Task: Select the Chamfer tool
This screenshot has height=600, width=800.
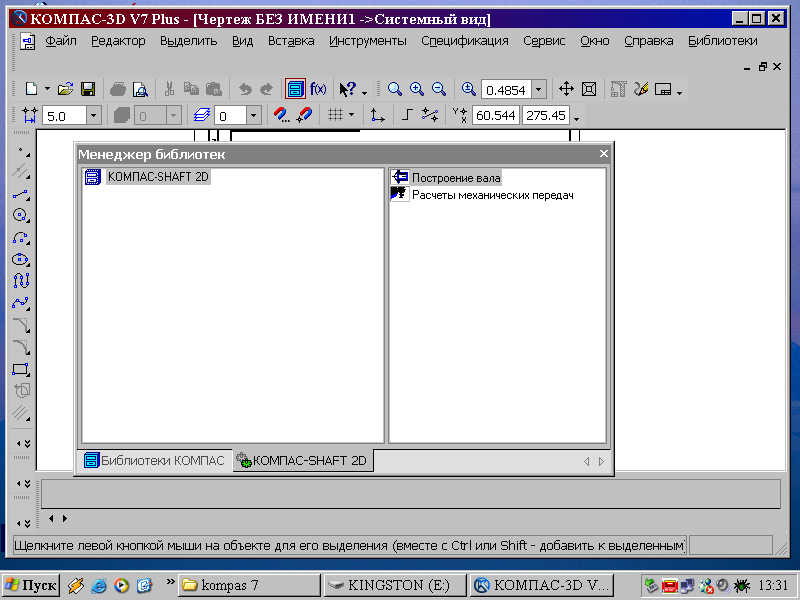Action: tap(21, 325)
